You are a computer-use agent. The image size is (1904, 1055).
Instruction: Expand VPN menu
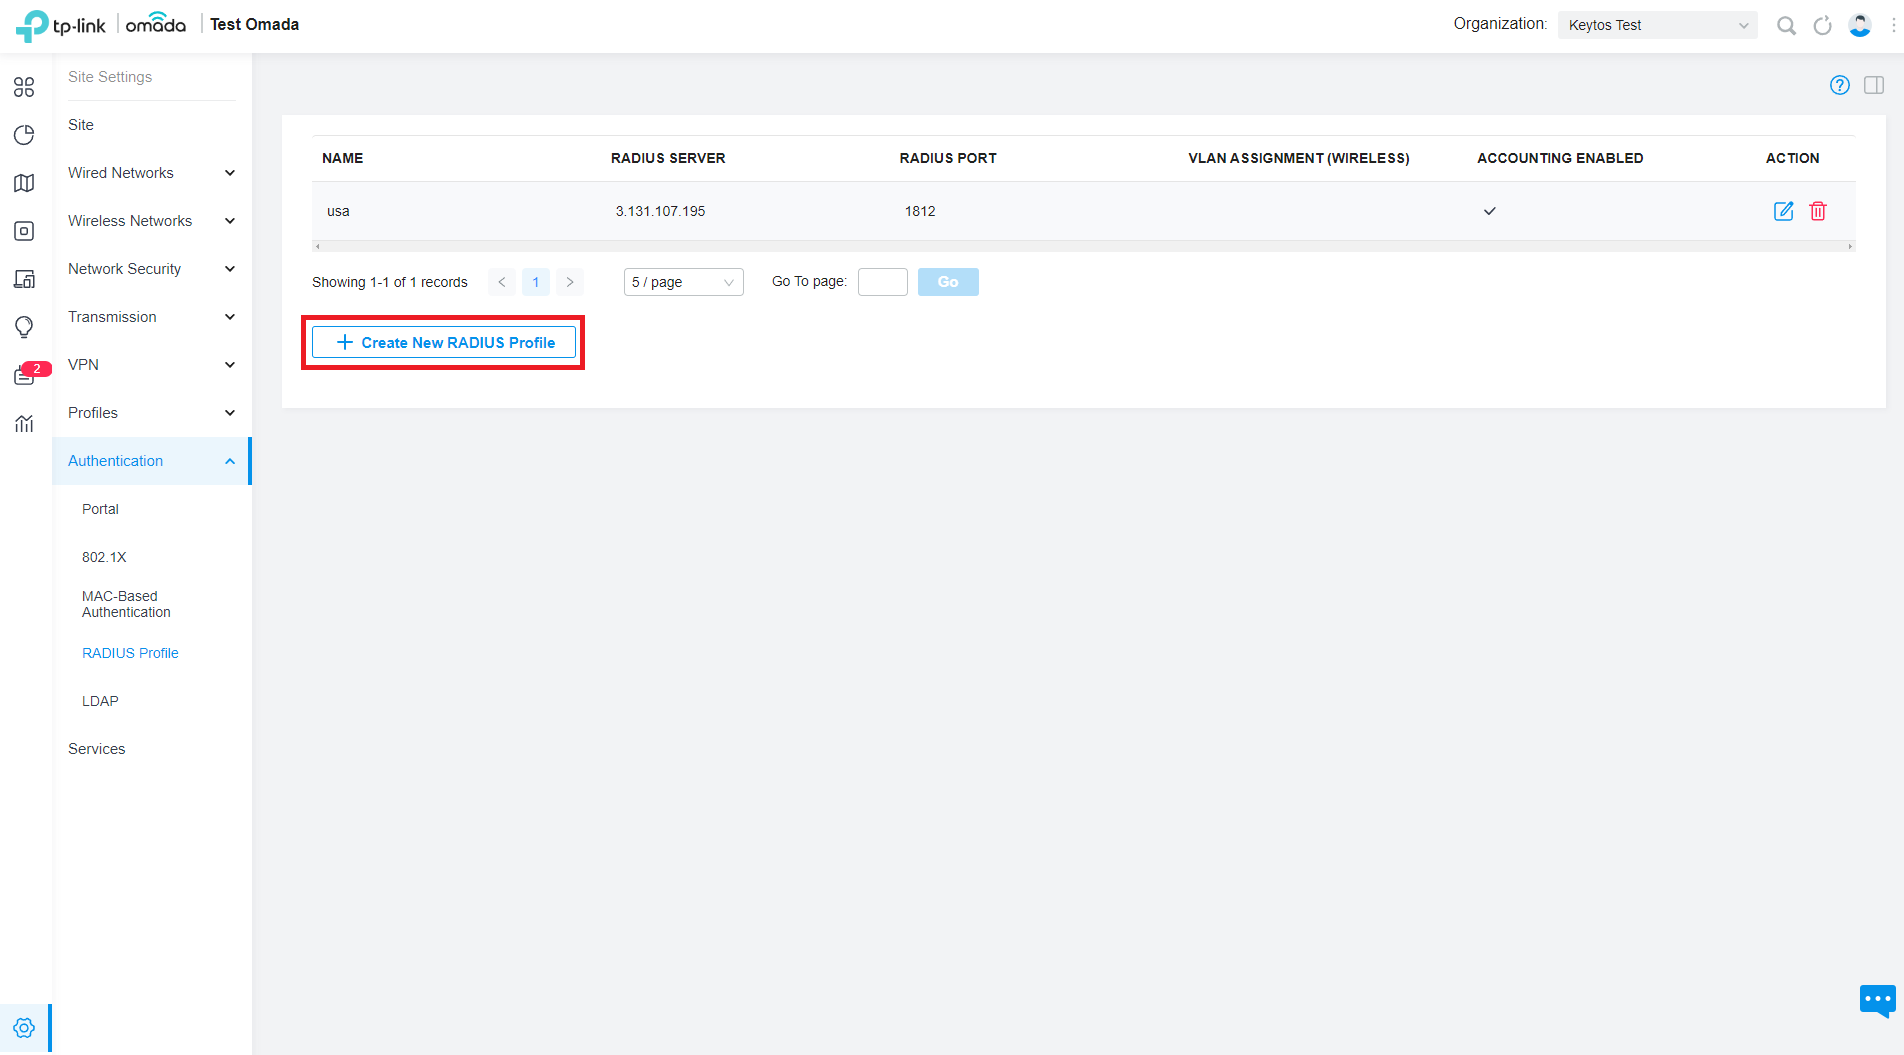click(x=151, y=365)
